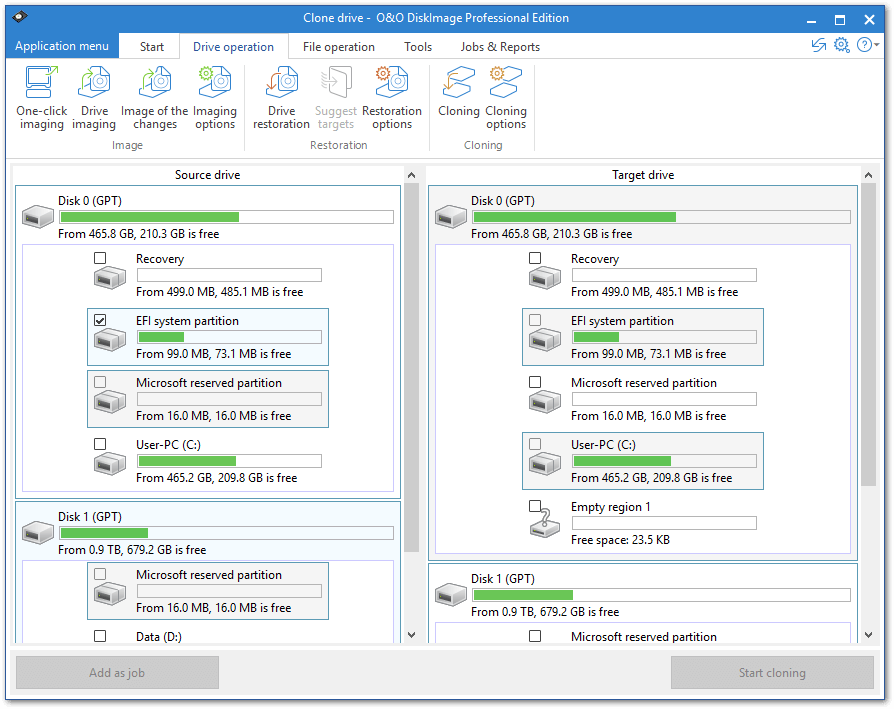Click source Disk 1 usage progress bar
This screenshot has width=894, height=709.
[x=226, y=533]
